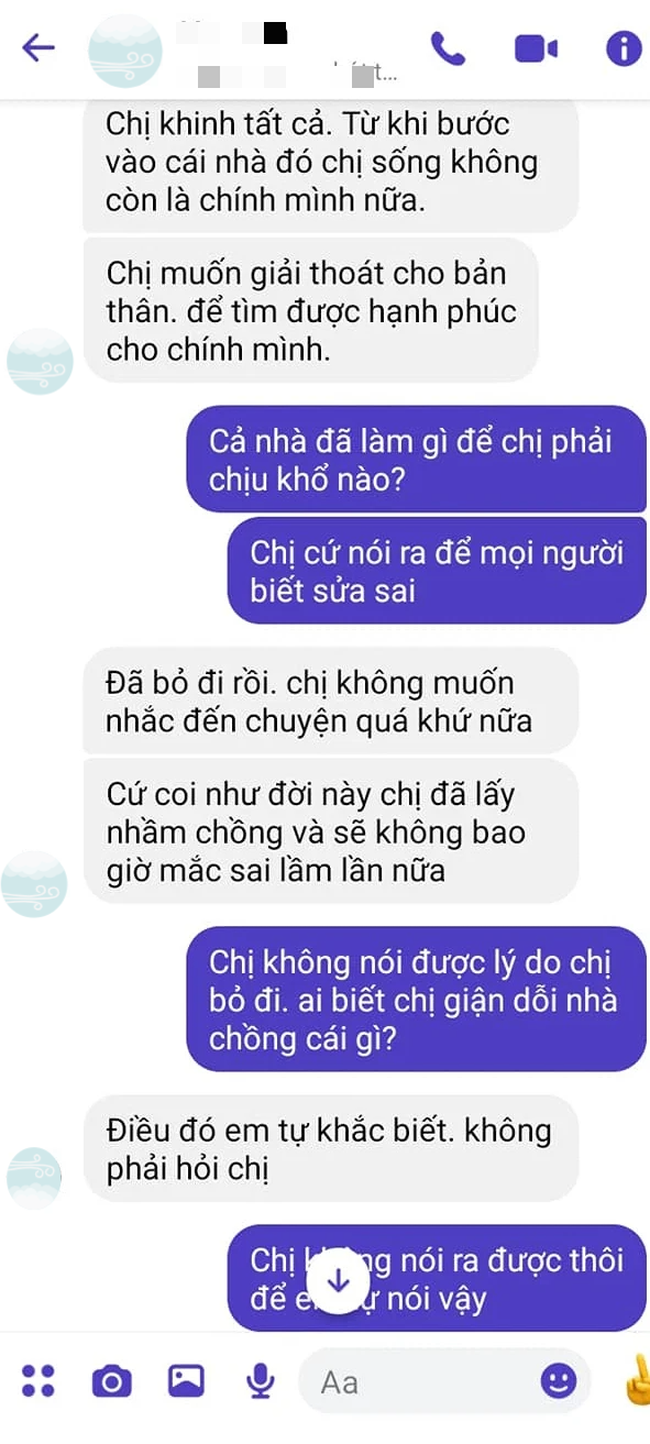Open the emoji picker smiley
The height and width of the screenshot is (1444, 650).
[559, 1381]
